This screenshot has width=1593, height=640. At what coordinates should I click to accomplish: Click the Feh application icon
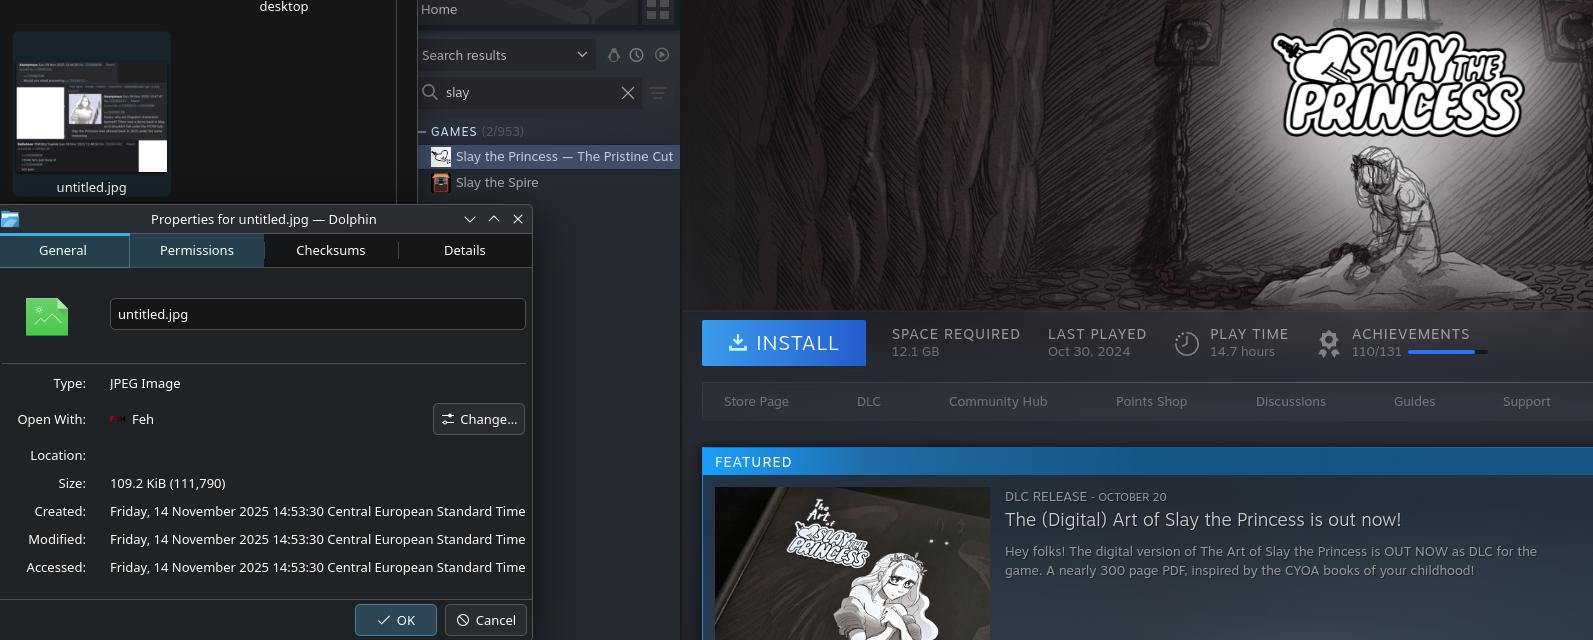118,420
